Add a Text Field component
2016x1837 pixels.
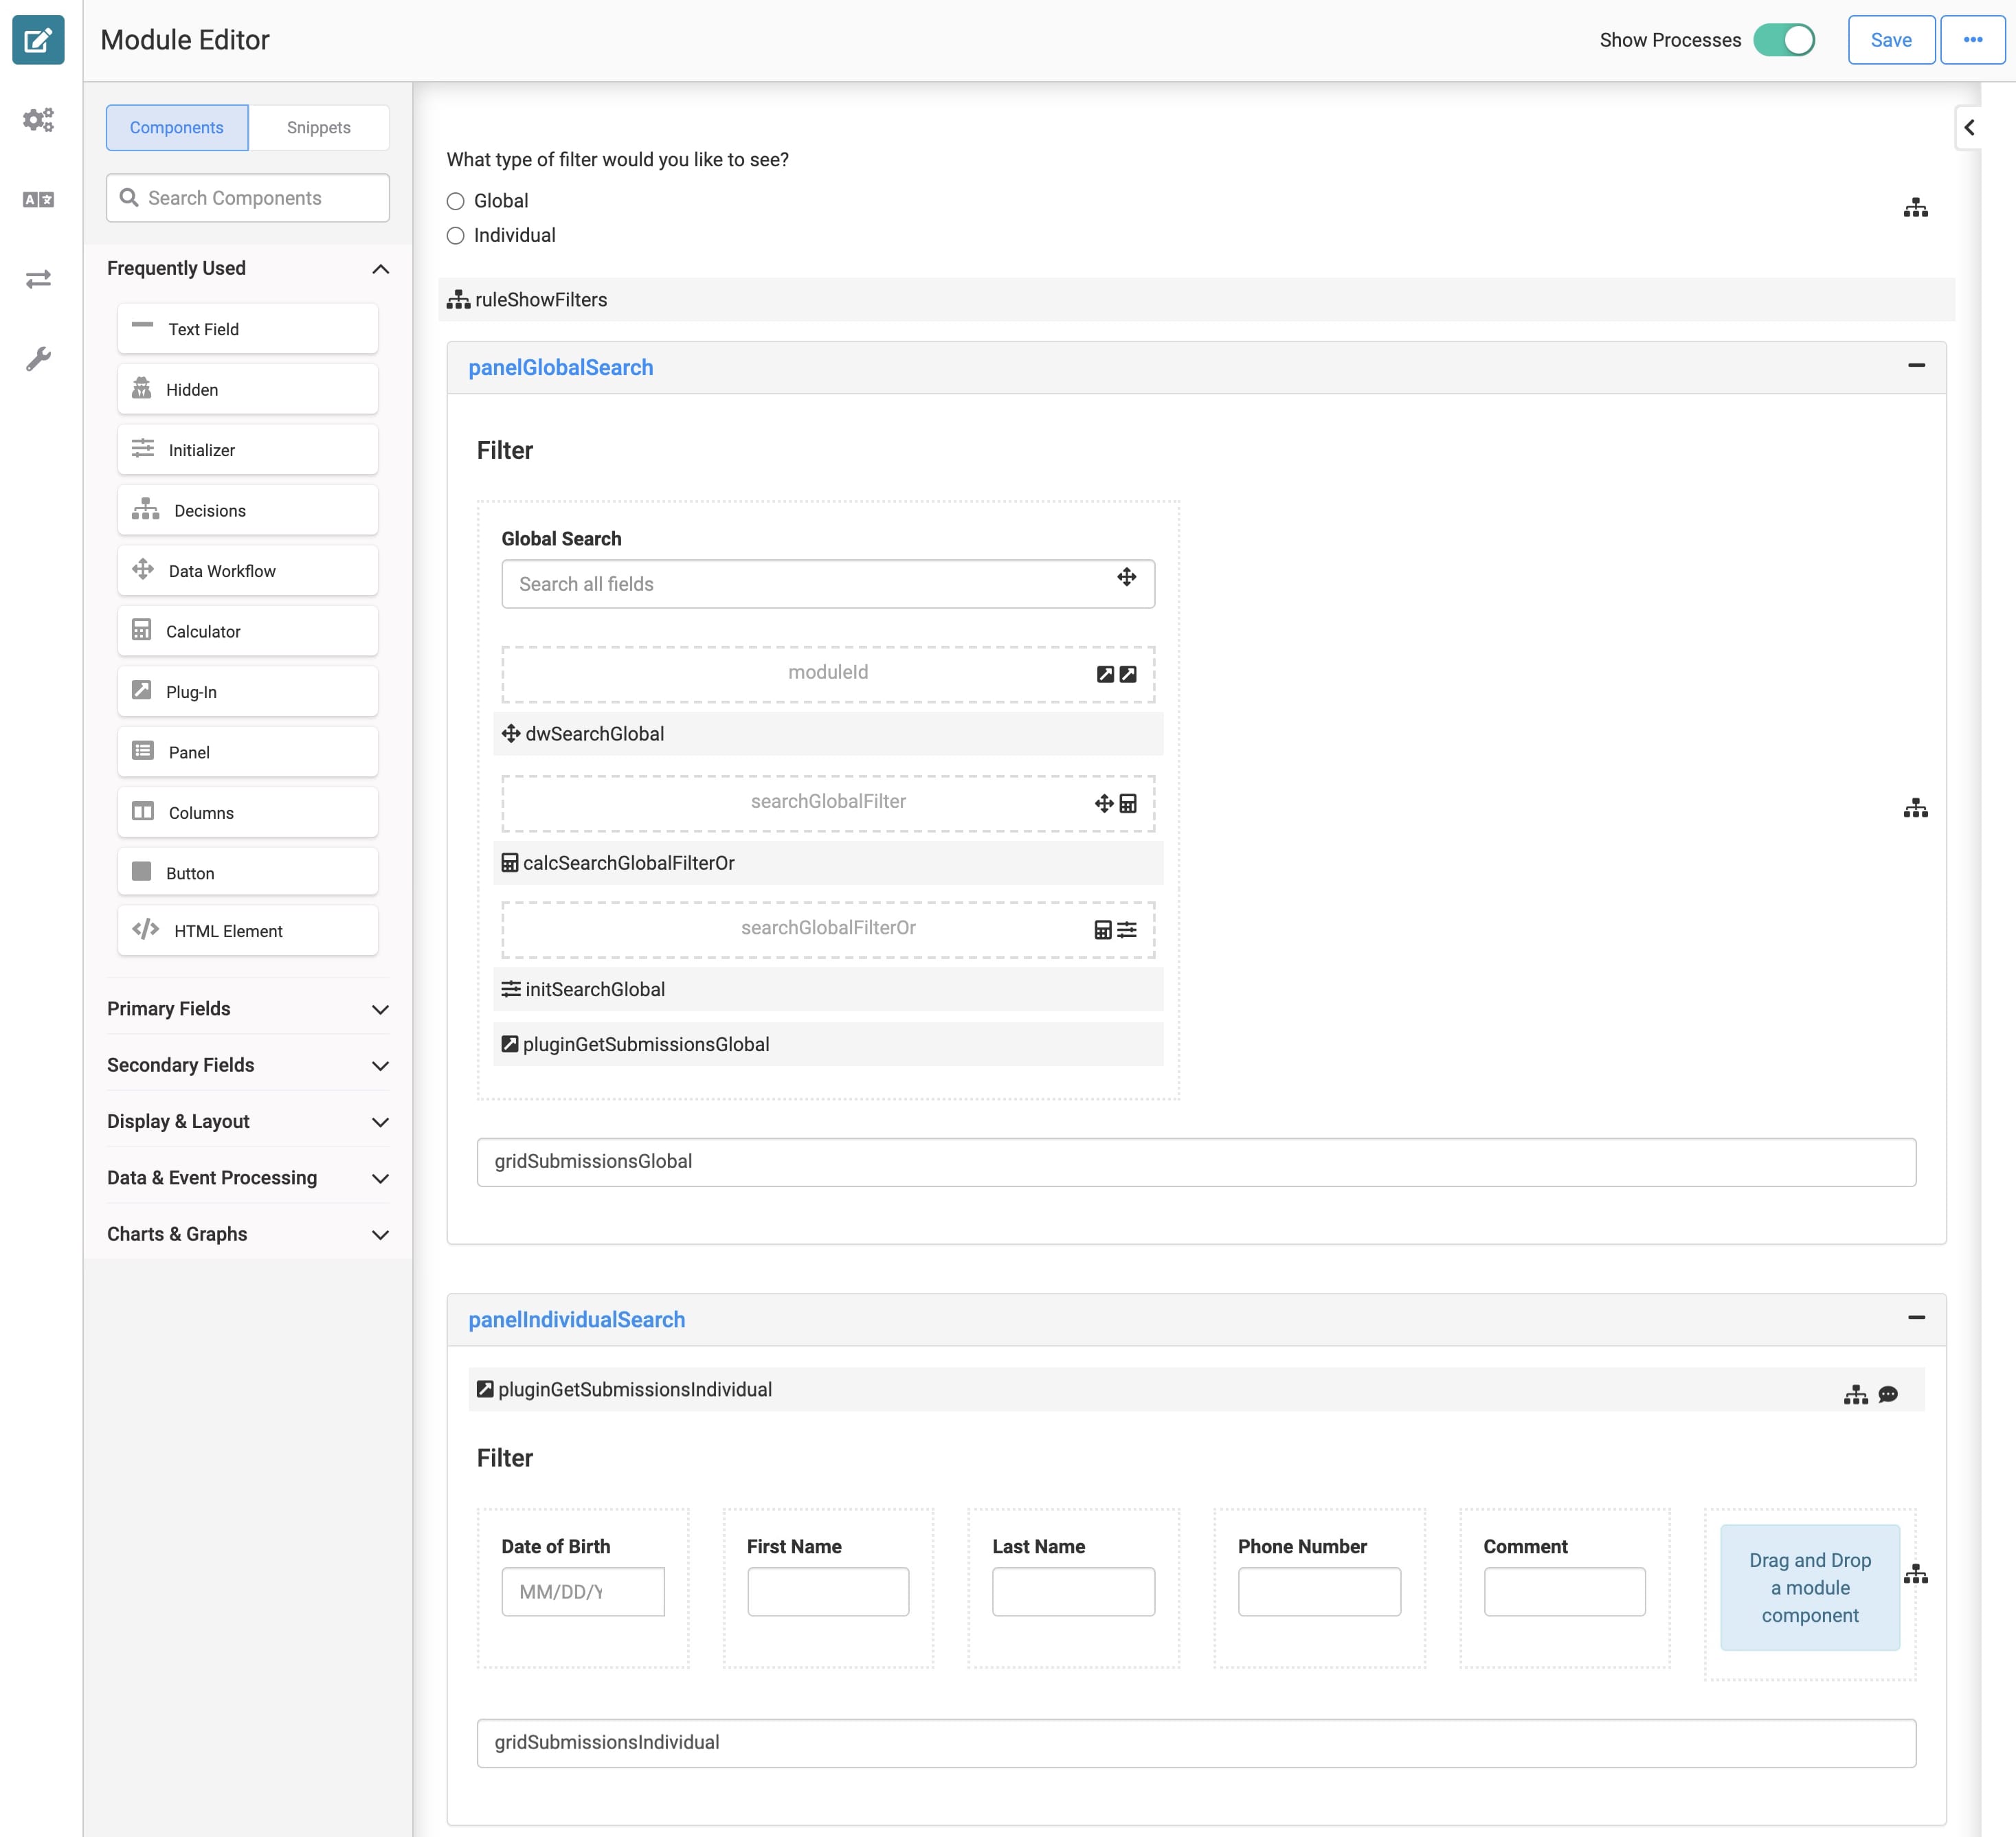click(247, 329)
